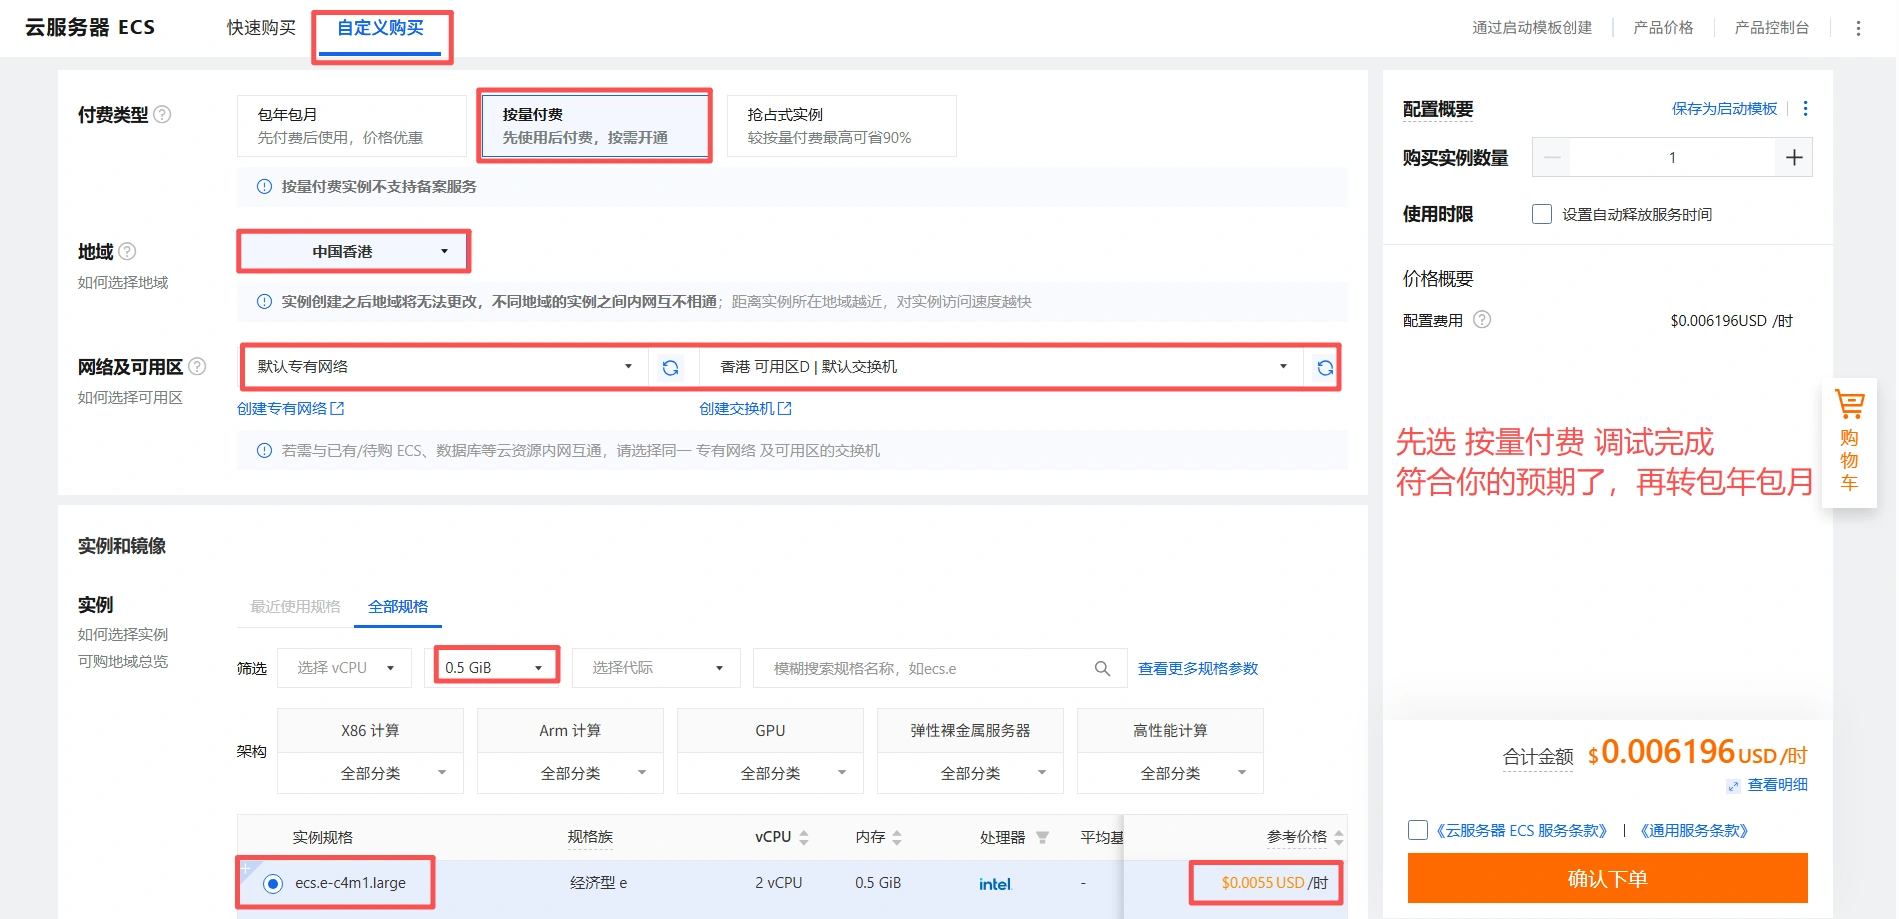Switch to 最近使用规格 tab

pyautogui.click(x=295, y=607)
